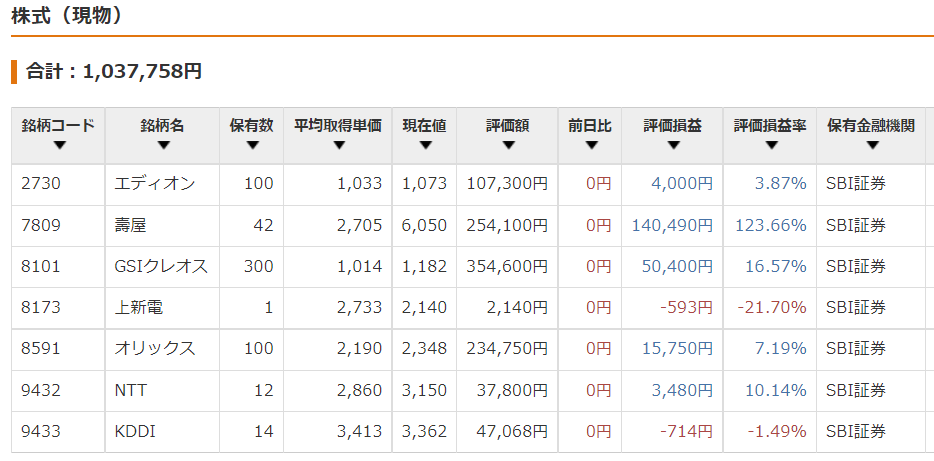Screen dimensions: 934x461
Task: Click 評価損益率 123.66% value
Action: [771, 225]
